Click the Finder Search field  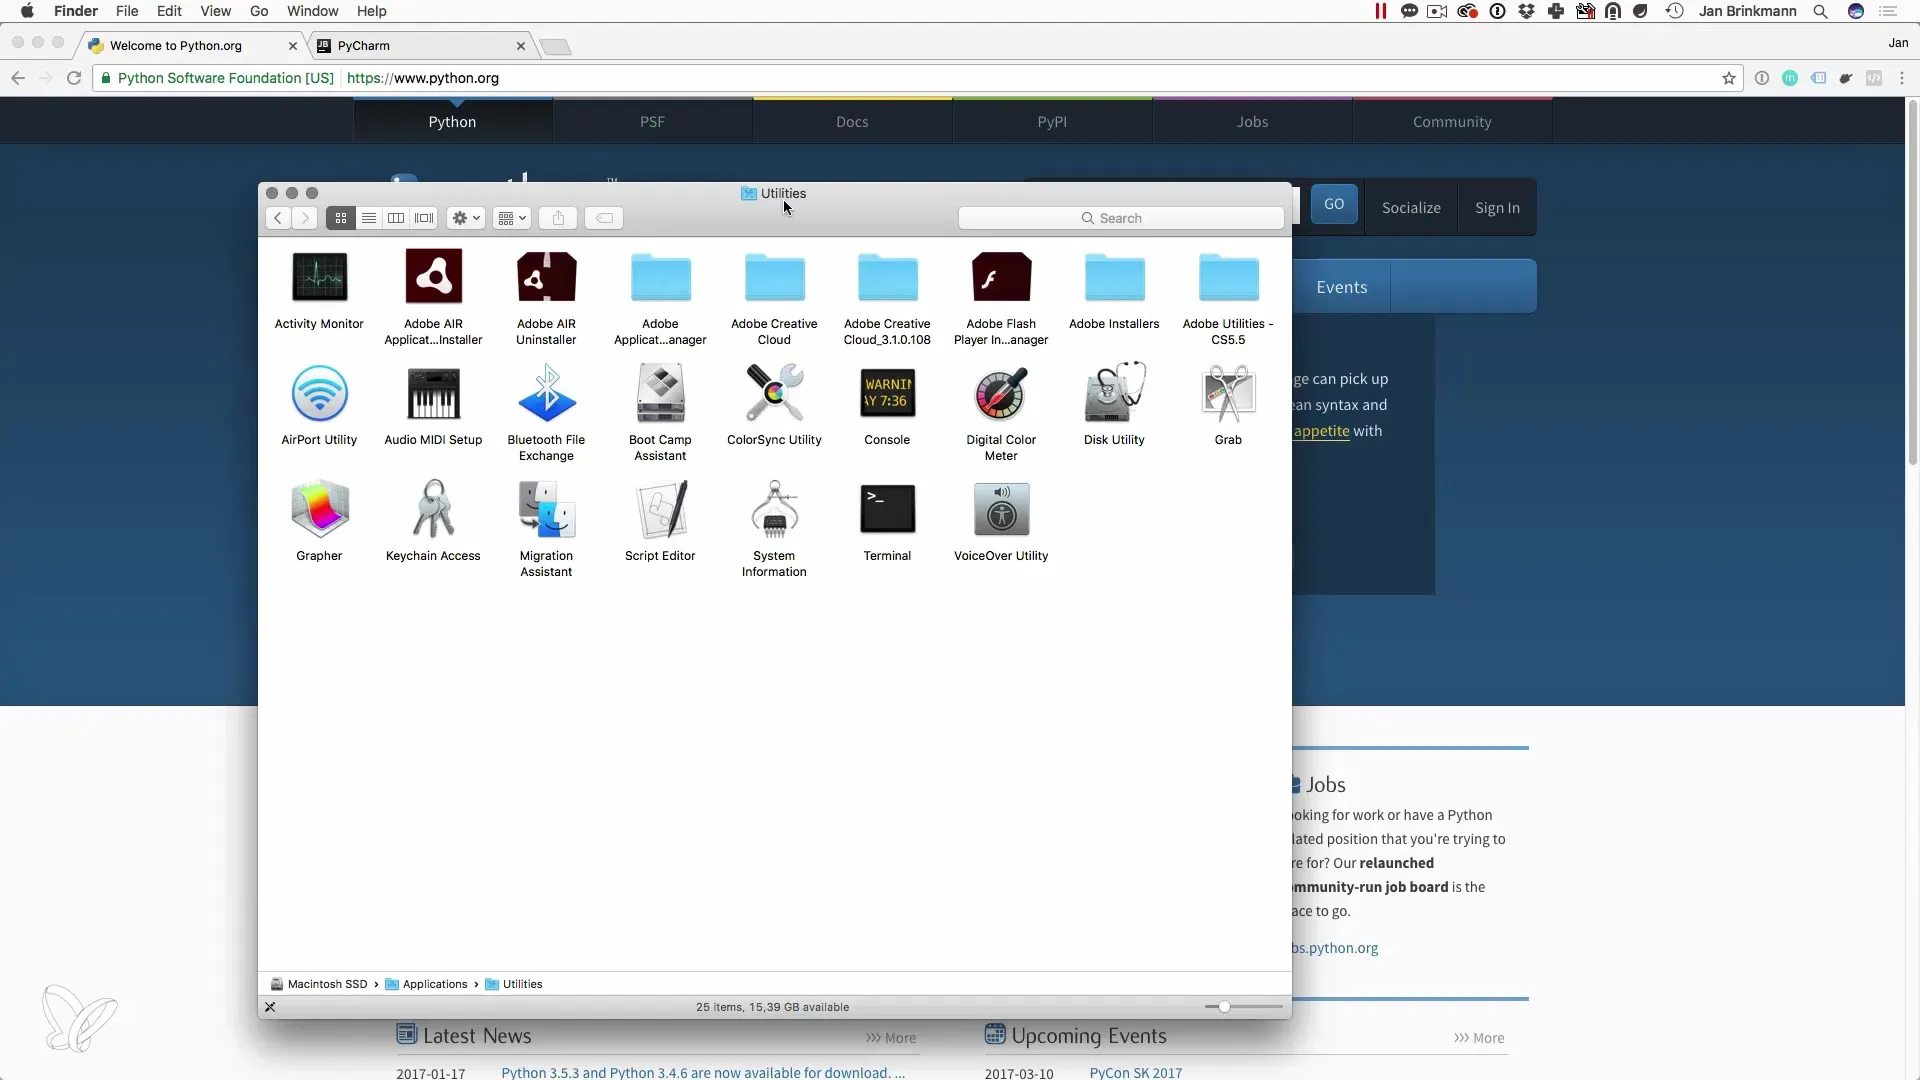(1121, 218)
